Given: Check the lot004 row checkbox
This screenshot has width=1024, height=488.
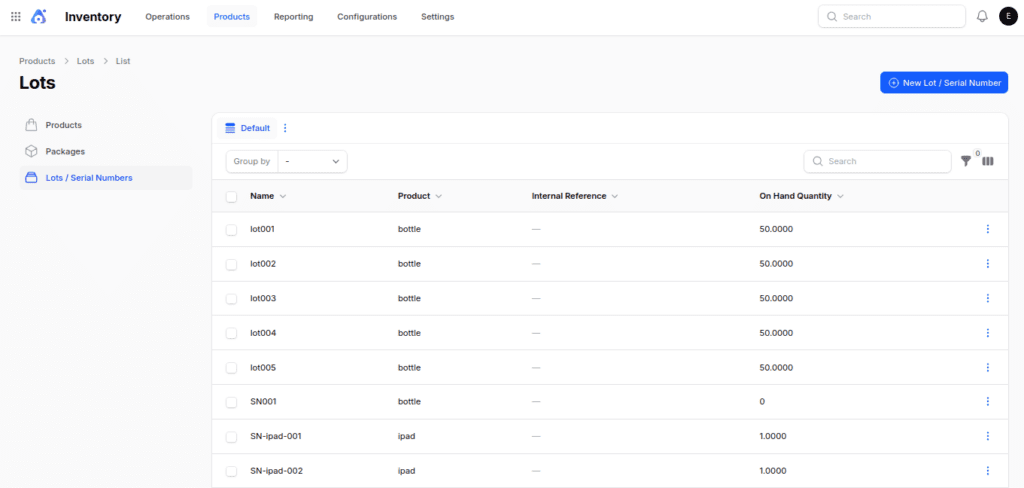Looking at the screenshot, I should [x=231, y=333].
